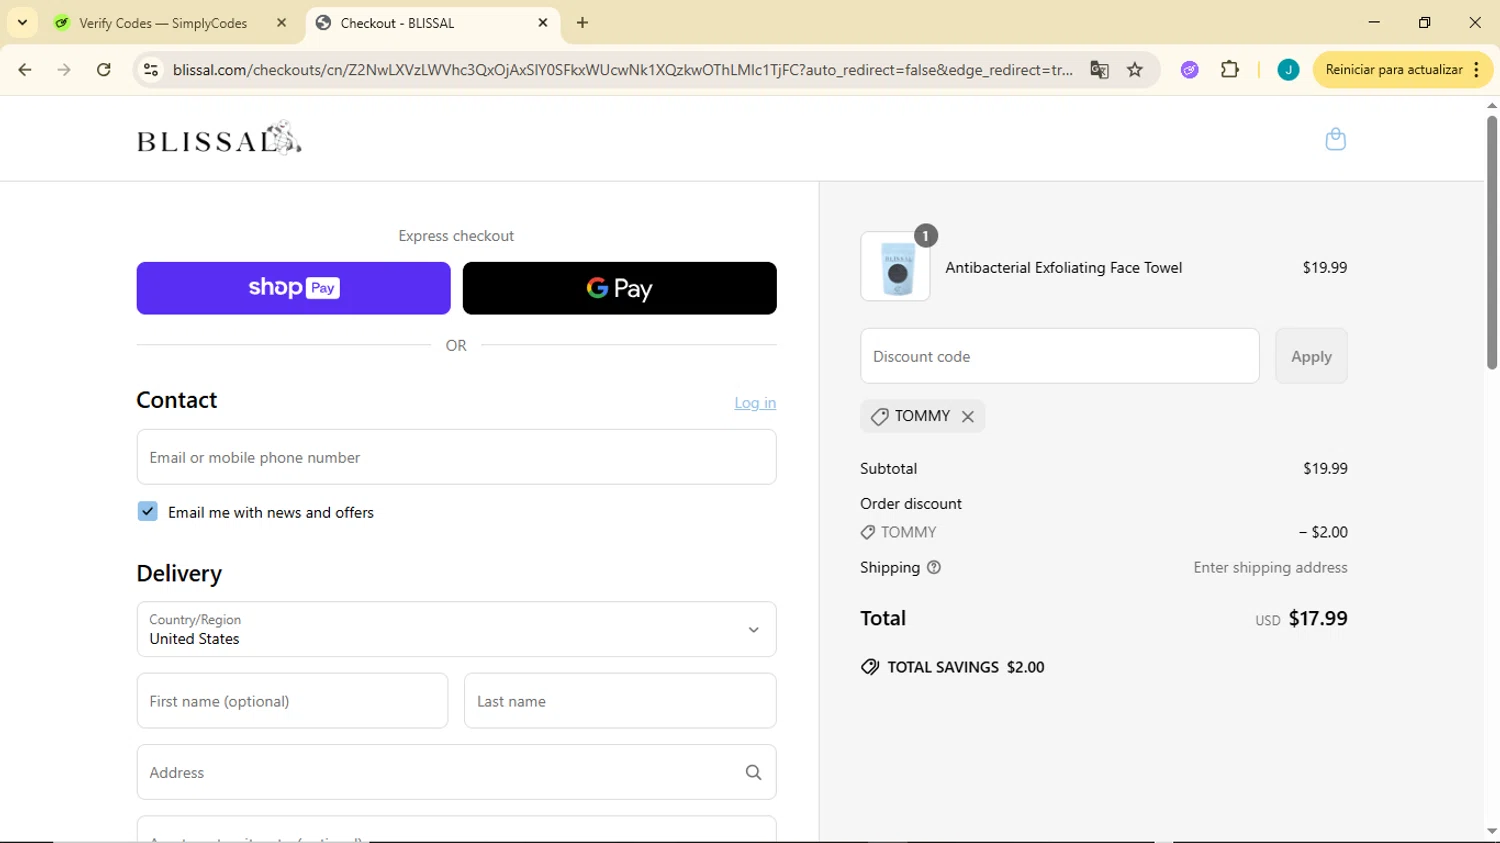Click Antibacterial Exfoliating Face Towel thumbnail
The image size is (1500, 843).
[x=895, y=267]
